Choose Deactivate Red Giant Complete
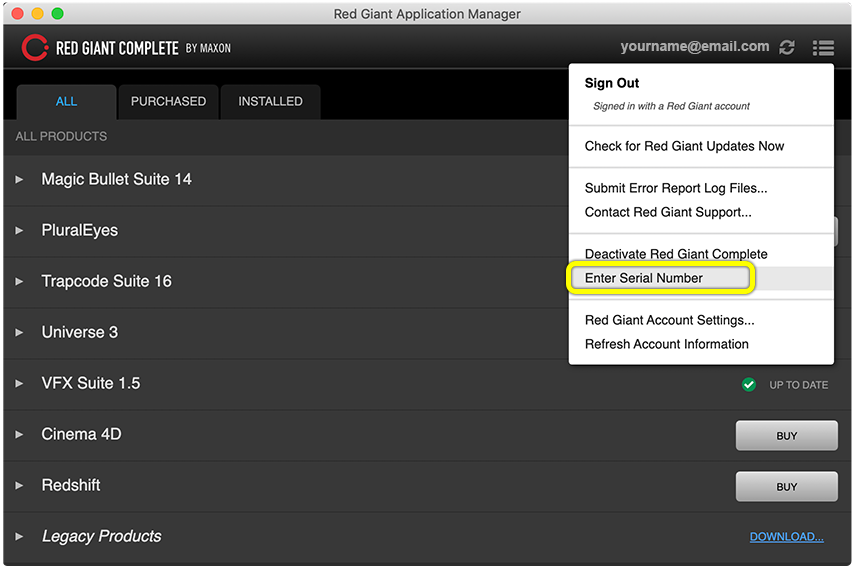The width and height of the screenshot is (853, 569). coord(676,254)
